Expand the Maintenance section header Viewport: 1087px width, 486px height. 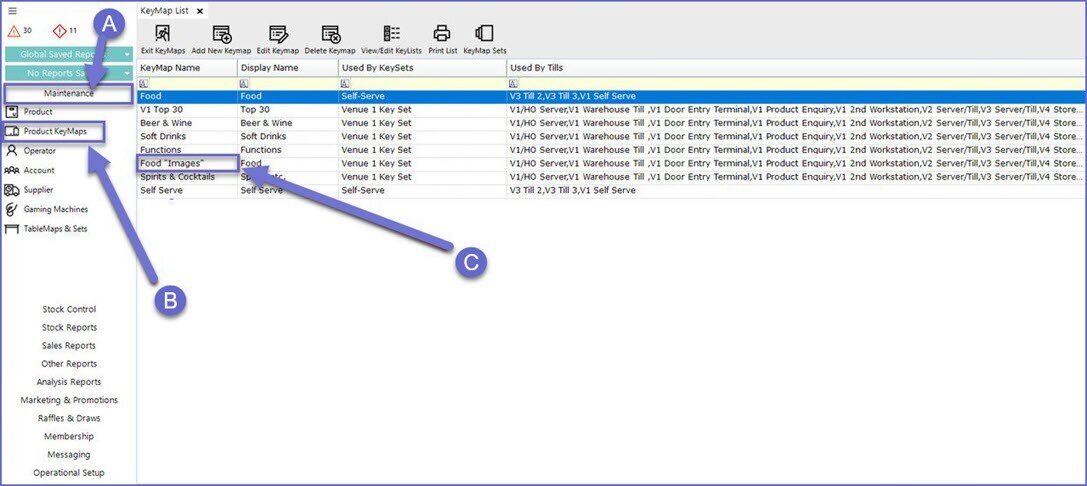[x=68, y=93]
